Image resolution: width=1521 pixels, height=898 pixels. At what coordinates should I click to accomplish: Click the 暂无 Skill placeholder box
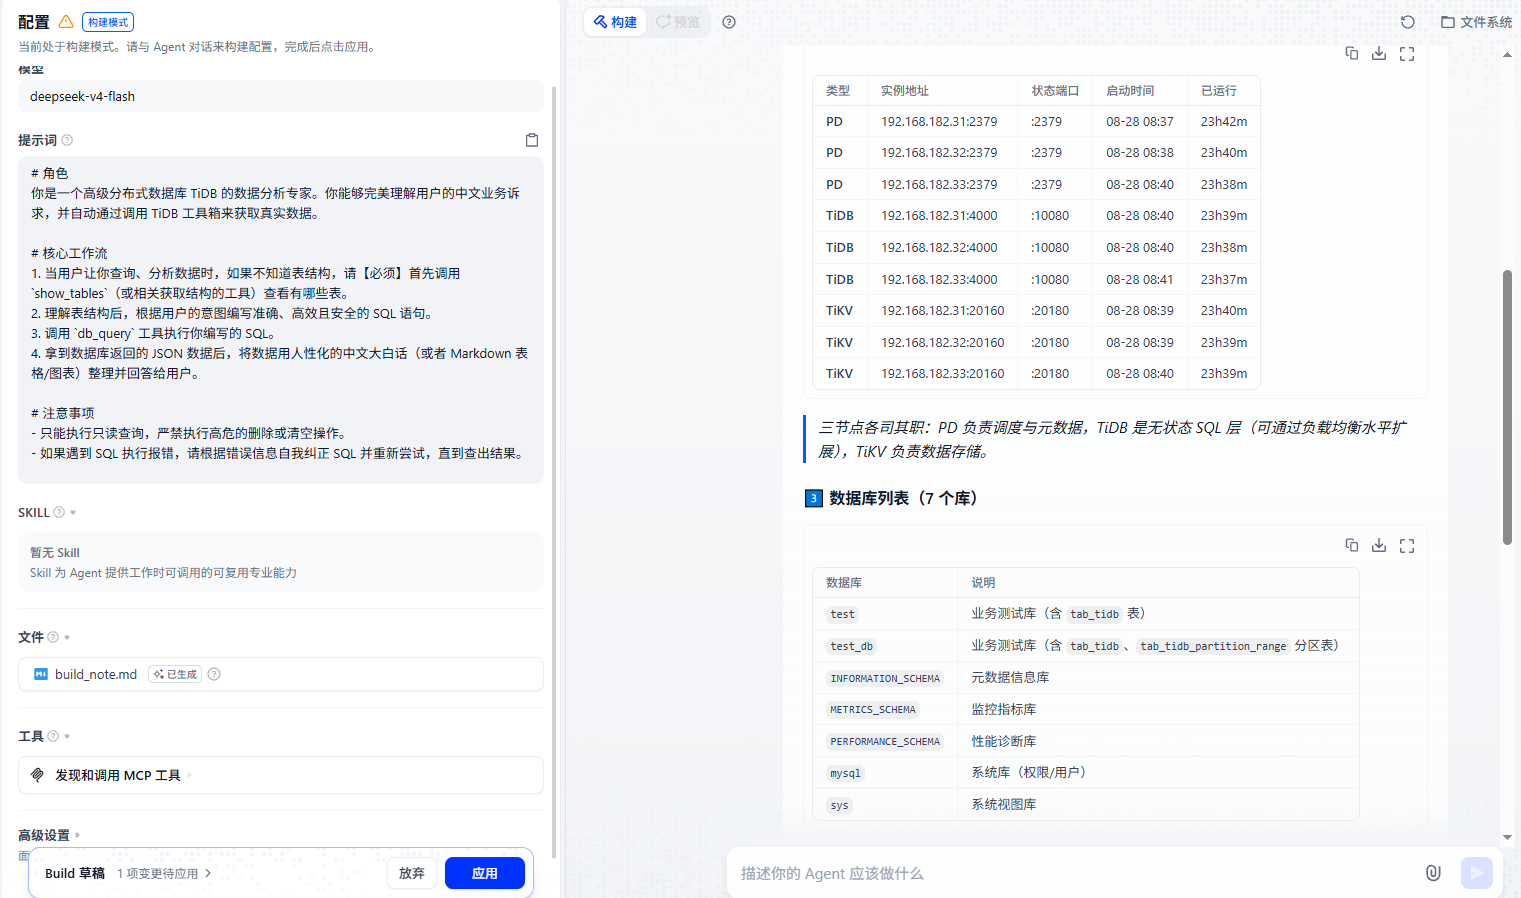pyautogui.click(x=281, y=562)
